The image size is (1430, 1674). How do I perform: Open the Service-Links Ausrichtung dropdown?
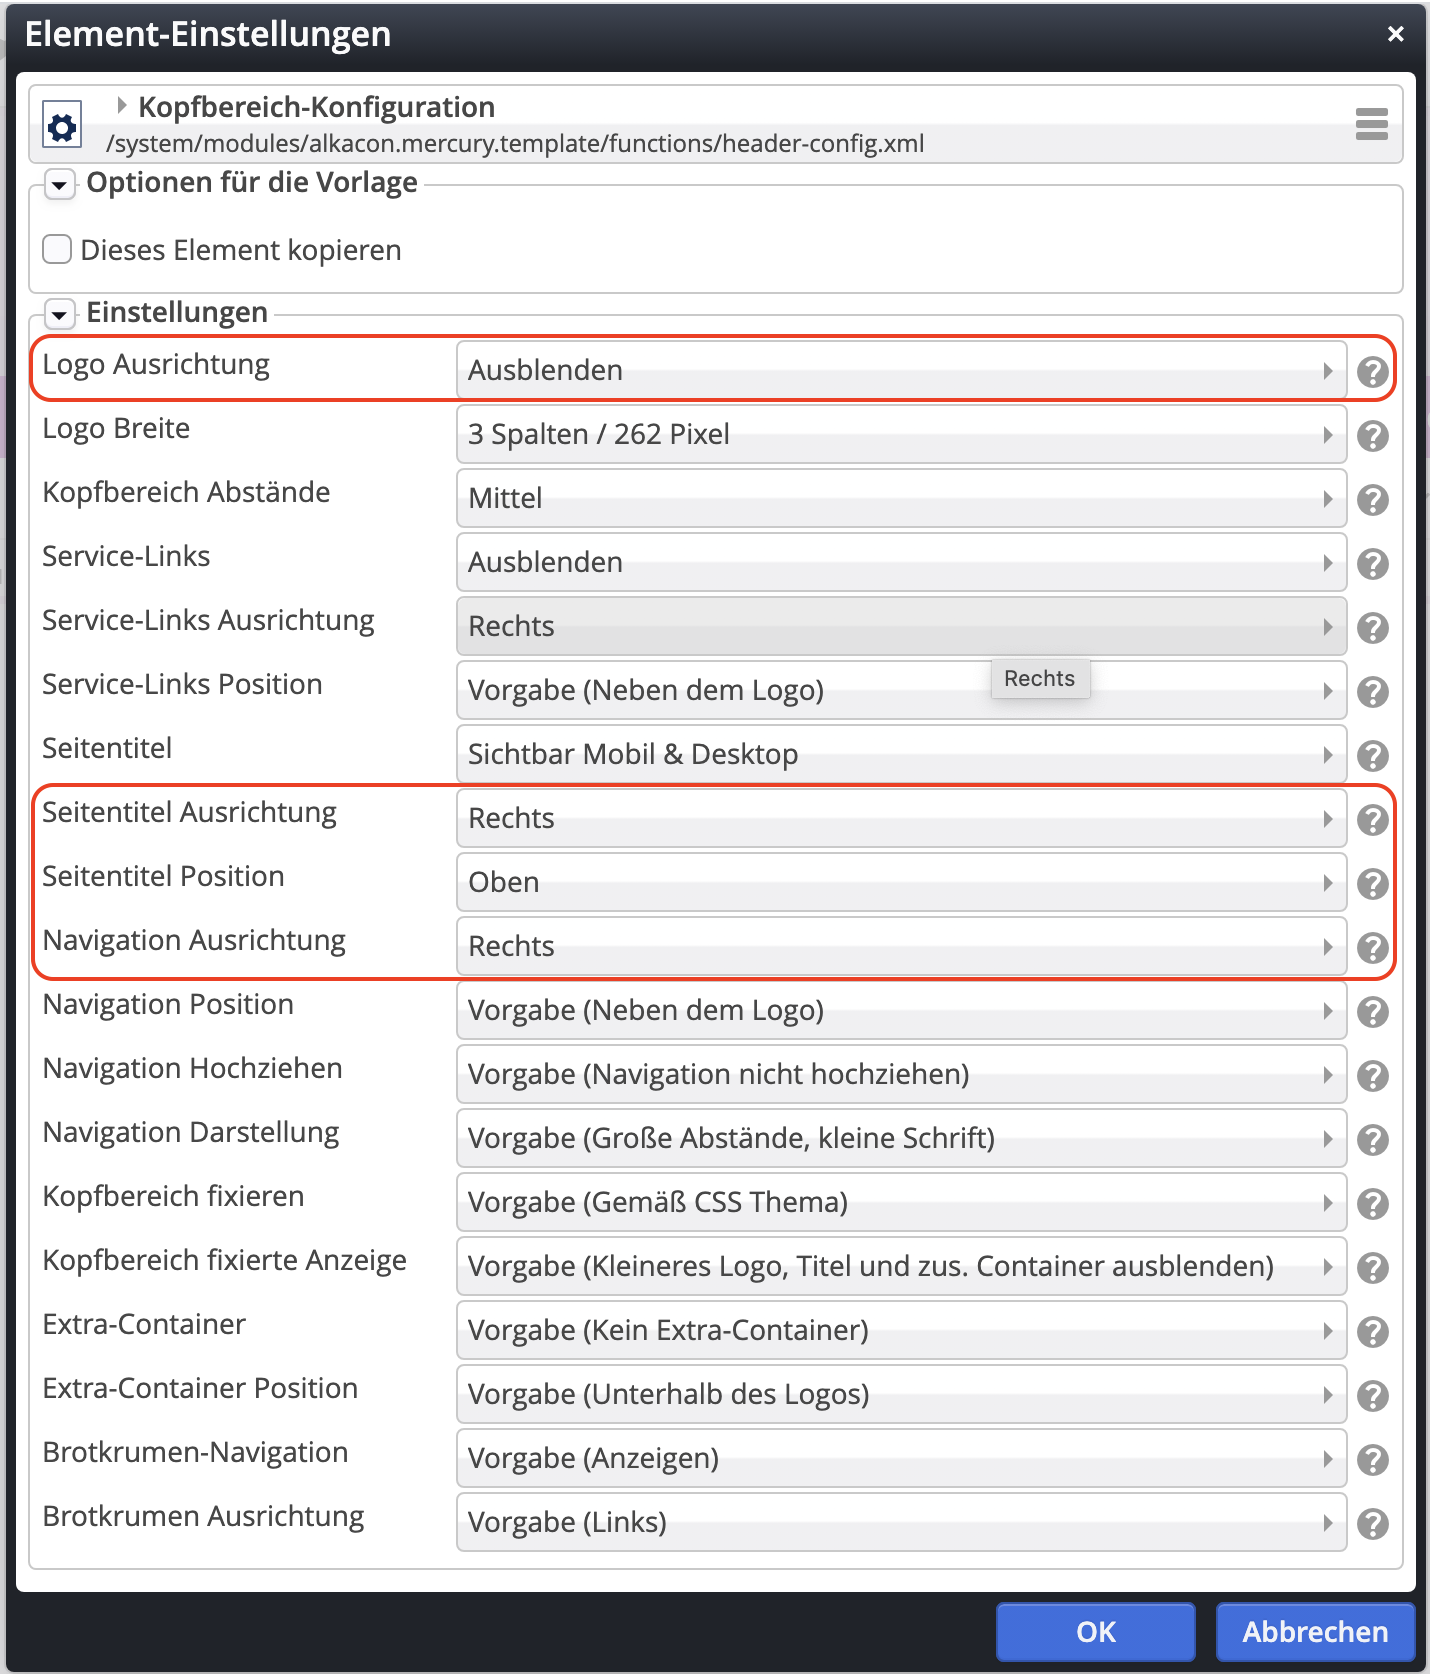coord(901,626)
